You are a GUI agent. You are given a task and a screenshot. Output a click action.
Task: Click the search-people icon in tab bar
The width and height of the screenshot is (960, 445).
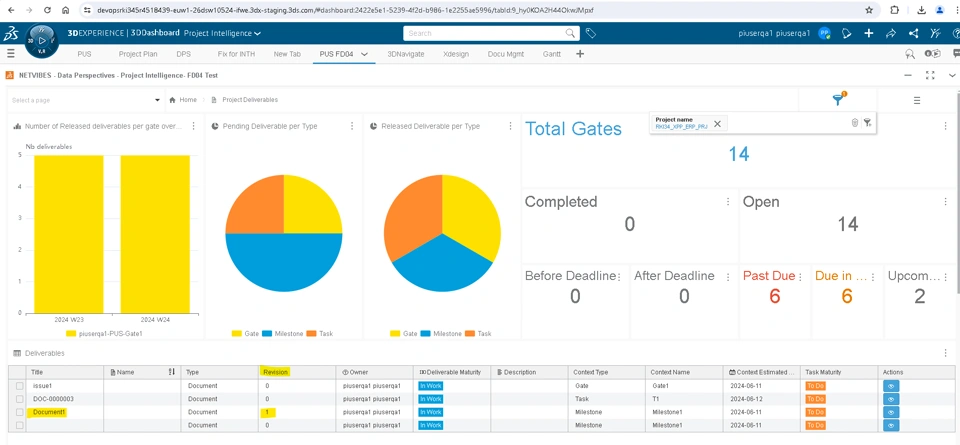[910, 54]
